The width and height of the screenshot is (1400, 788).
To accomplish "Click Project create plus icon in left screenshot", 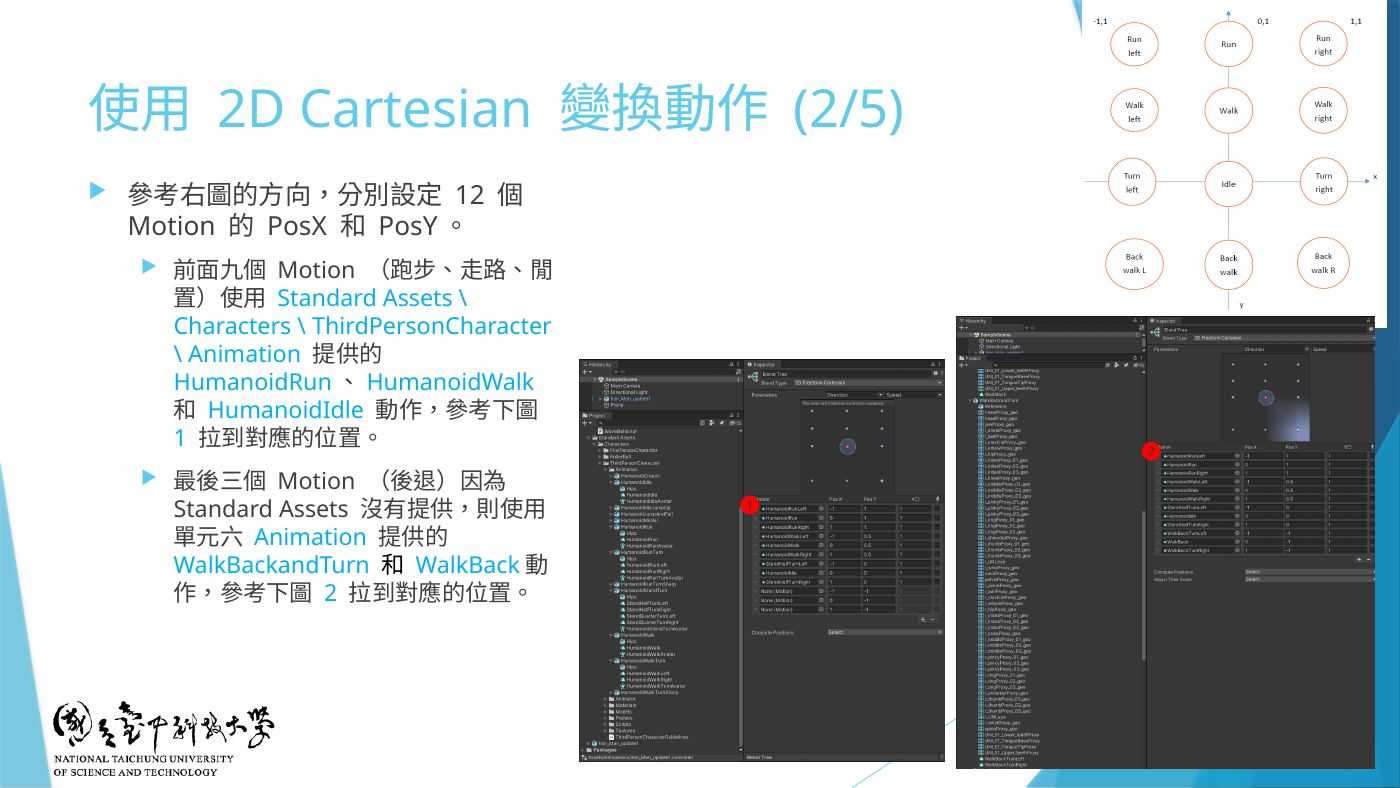I will click(585, 423).
